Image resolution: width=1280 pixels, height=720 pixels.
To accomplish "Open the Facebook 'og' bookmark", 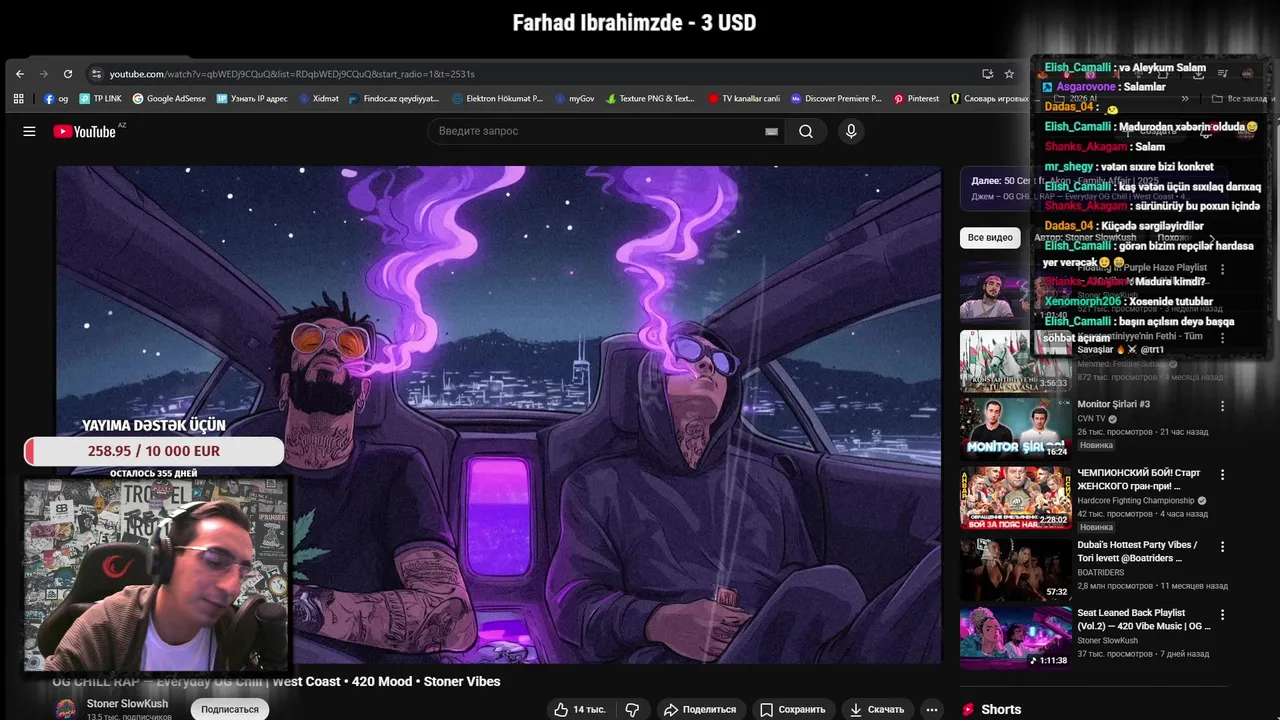I will pyautogui.click(x=56, y=99).
